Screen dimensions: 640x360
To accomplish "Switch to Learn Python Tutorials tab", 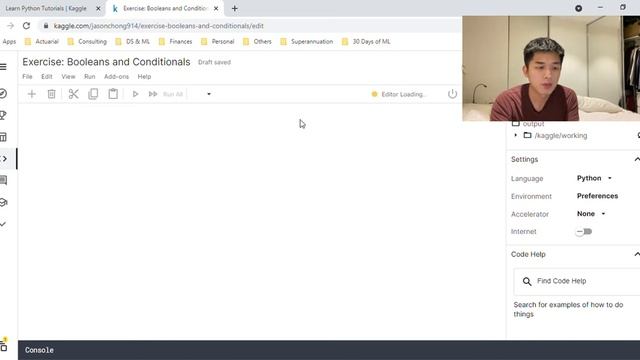I will click(46, 9).
